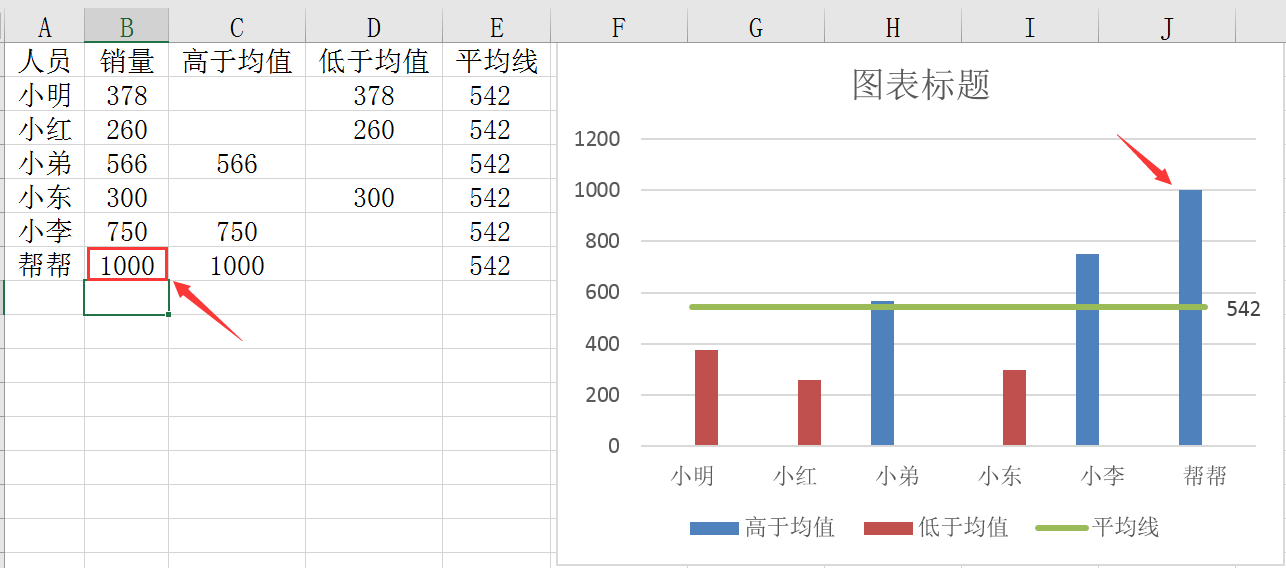Select the cell containing 小红
1286x568 pixels.
tap(45, 130)
